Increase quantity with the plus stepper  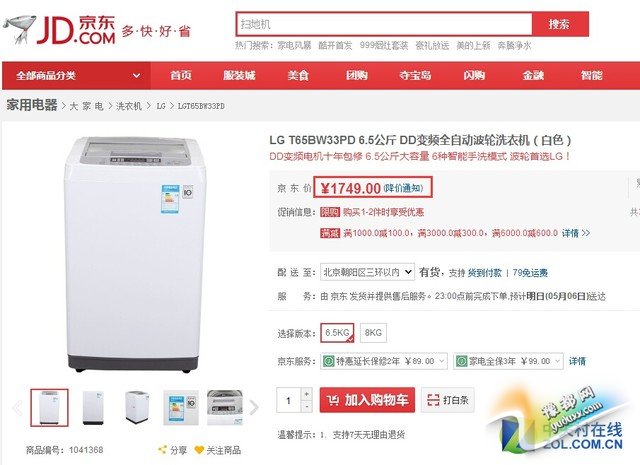click(x=307, y=394)
